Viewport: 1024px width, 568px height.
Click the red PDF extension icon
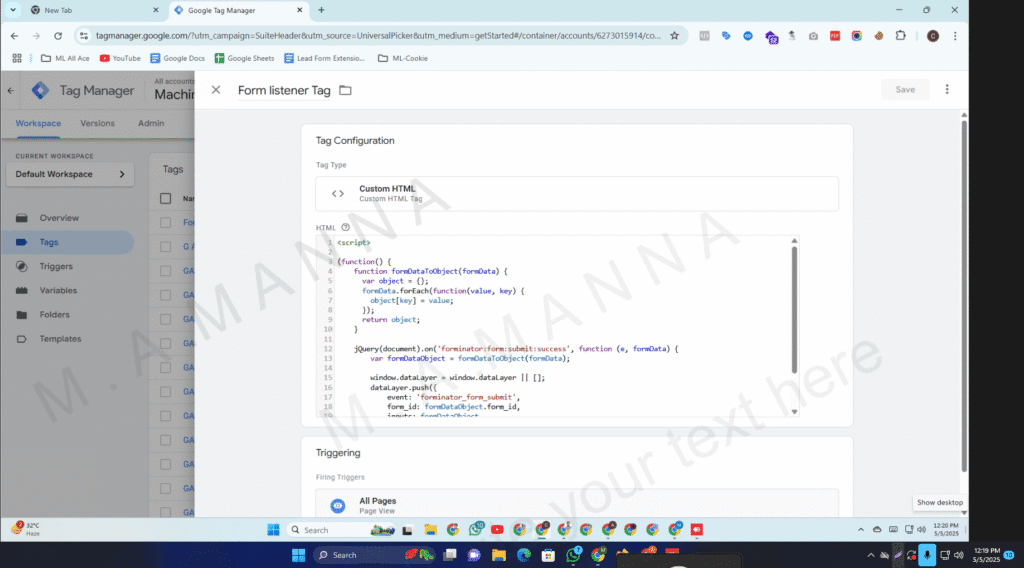tap(835, 36)
